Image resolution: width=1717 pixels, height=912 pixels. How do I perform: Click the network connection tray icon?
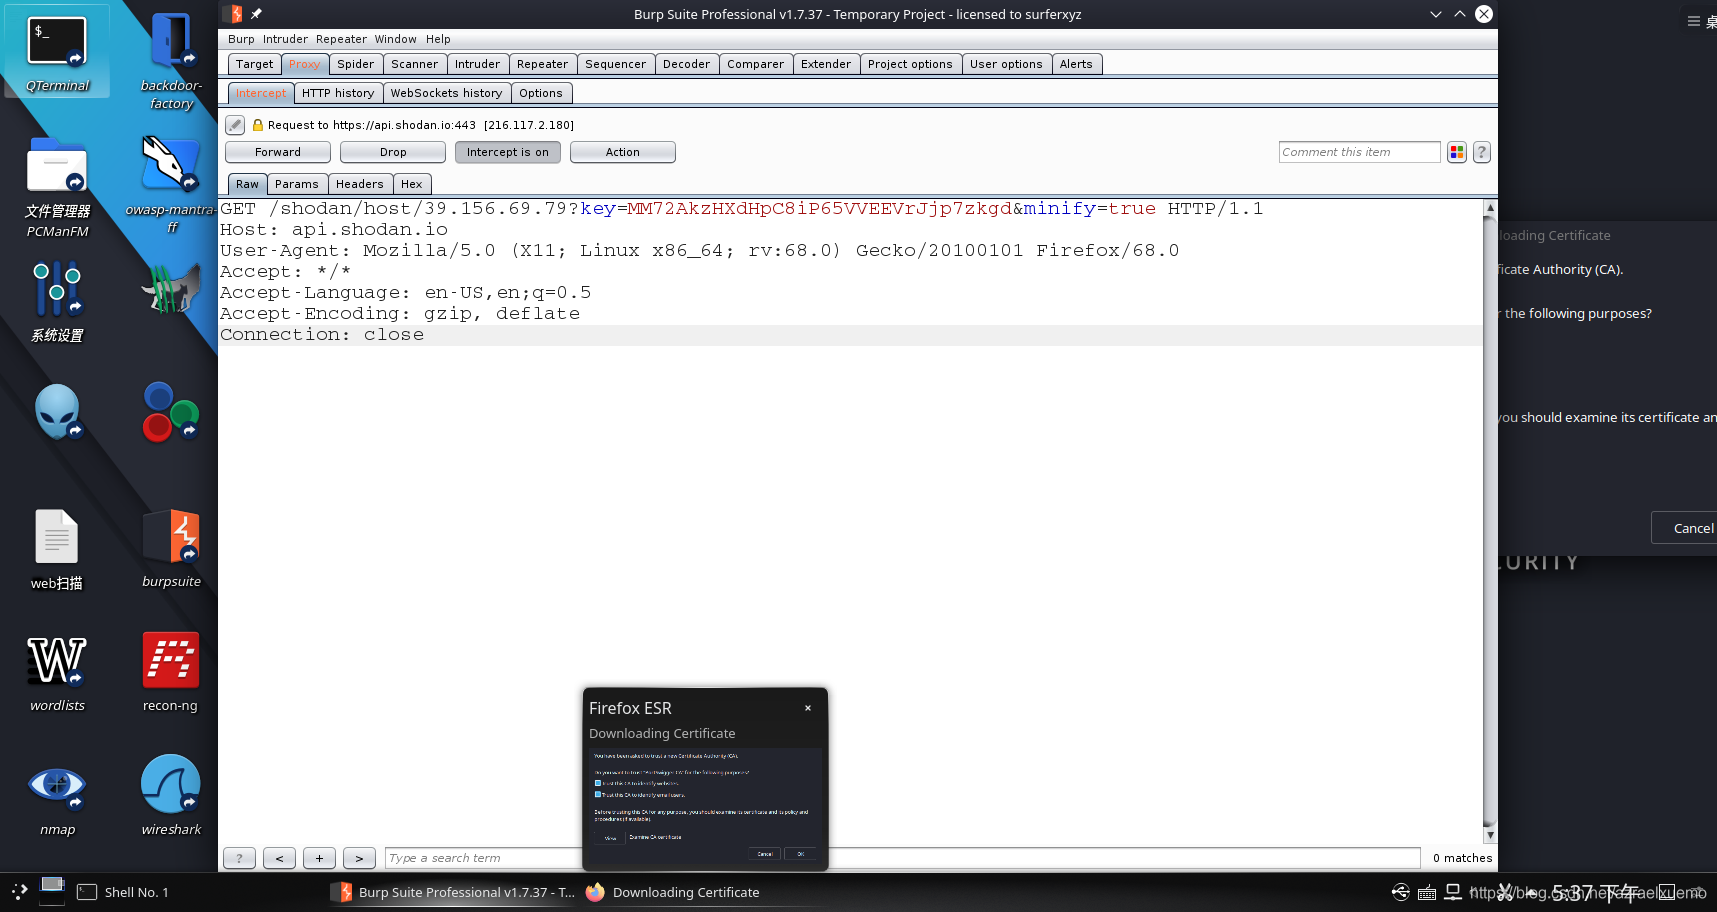coord(1453,892)
